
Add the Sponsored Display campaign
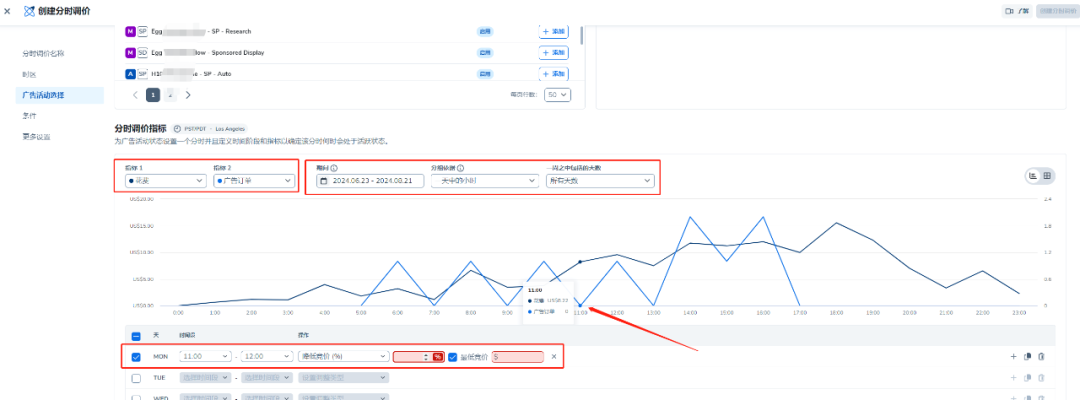(553, 52)
